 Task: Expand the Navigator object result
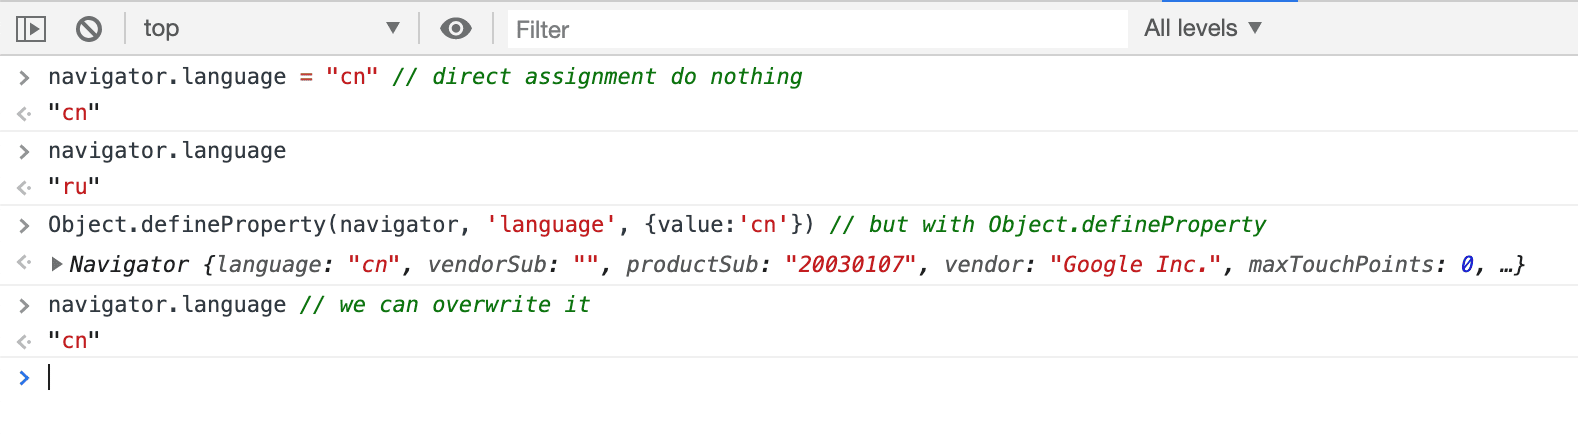(57, 264)
